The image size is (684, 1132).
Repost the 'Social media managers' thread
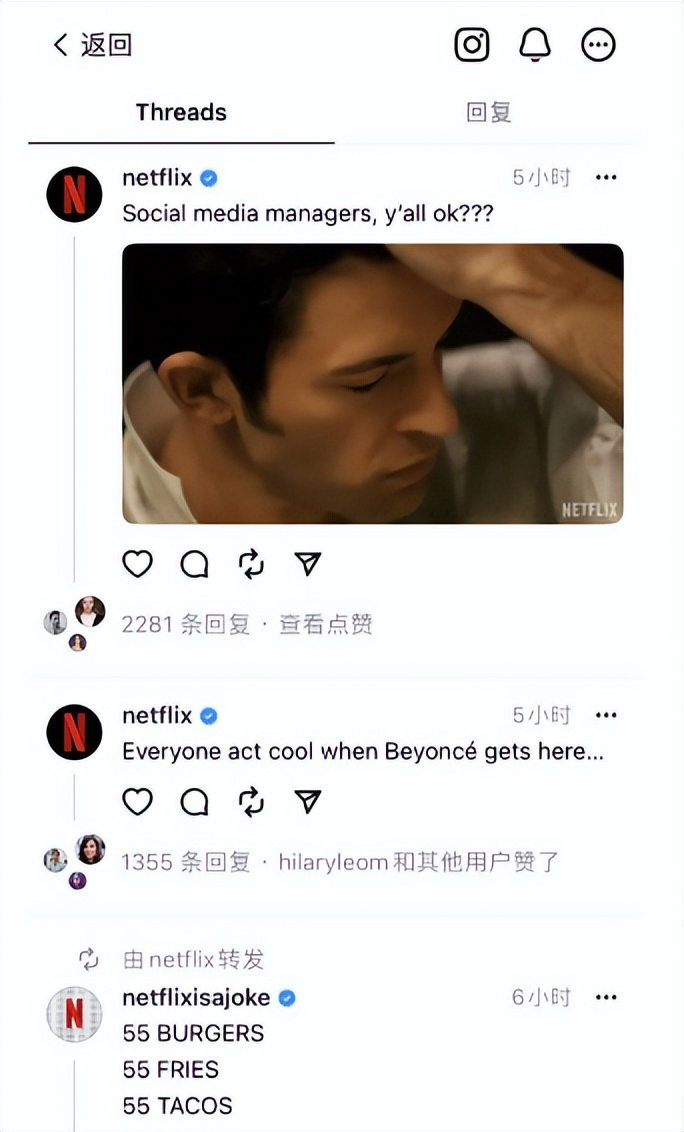[251, 564]
